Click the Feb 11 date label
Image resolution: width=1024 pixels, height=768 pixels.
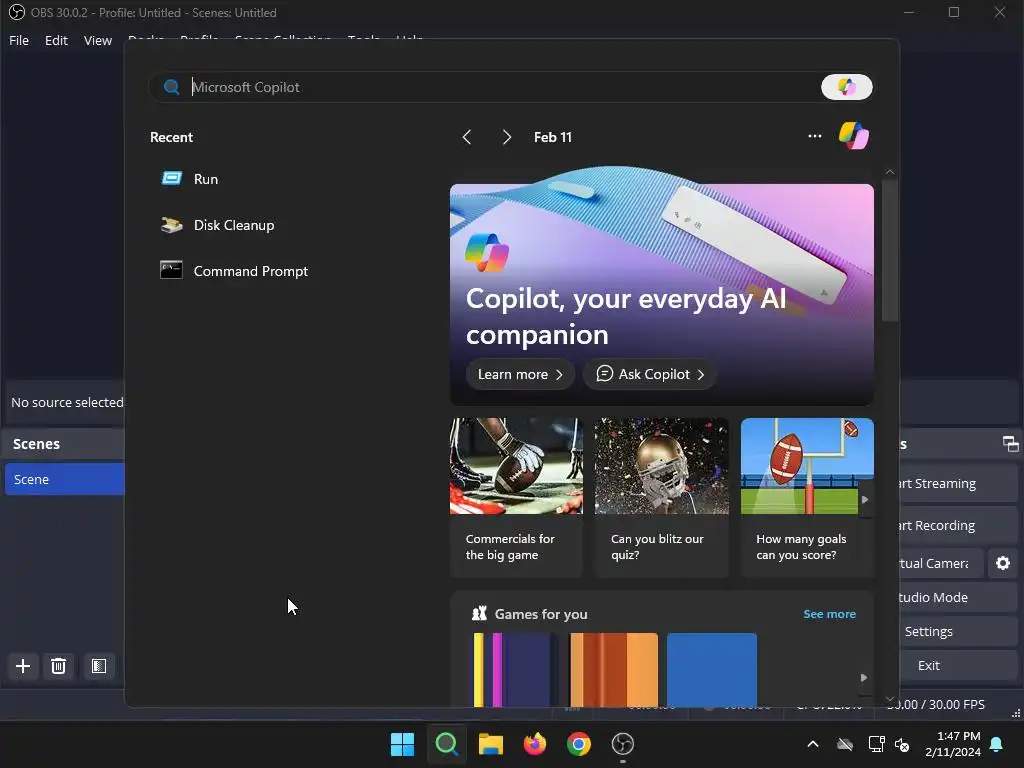[x=552, y=137]
